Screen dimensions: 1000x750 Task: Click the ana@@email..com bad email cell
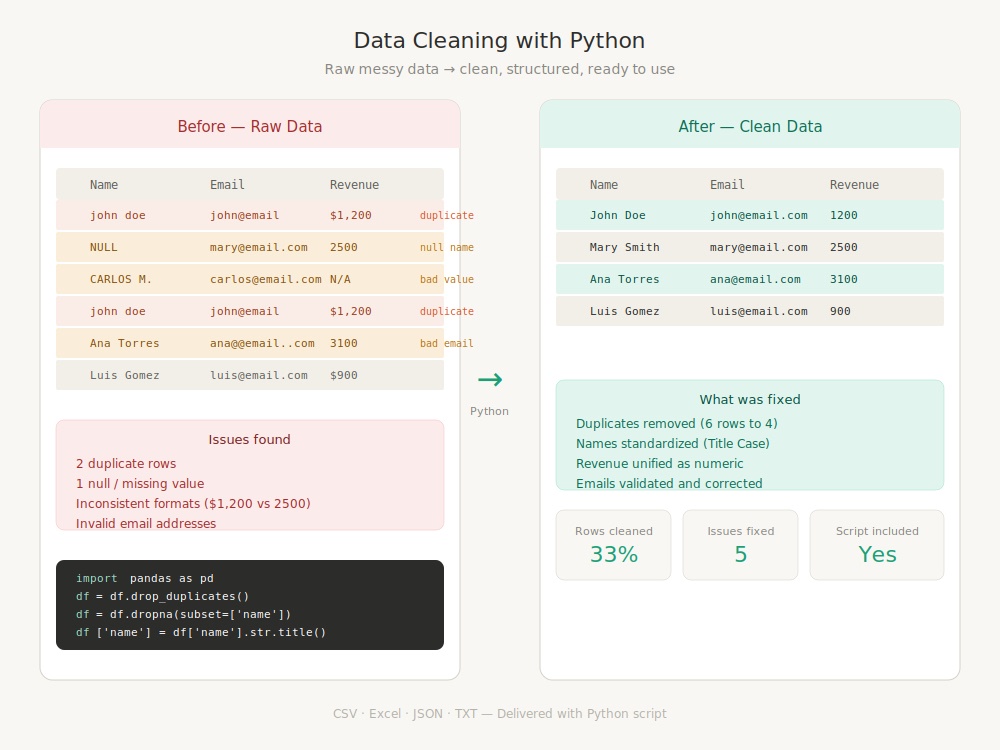[262, 343]
